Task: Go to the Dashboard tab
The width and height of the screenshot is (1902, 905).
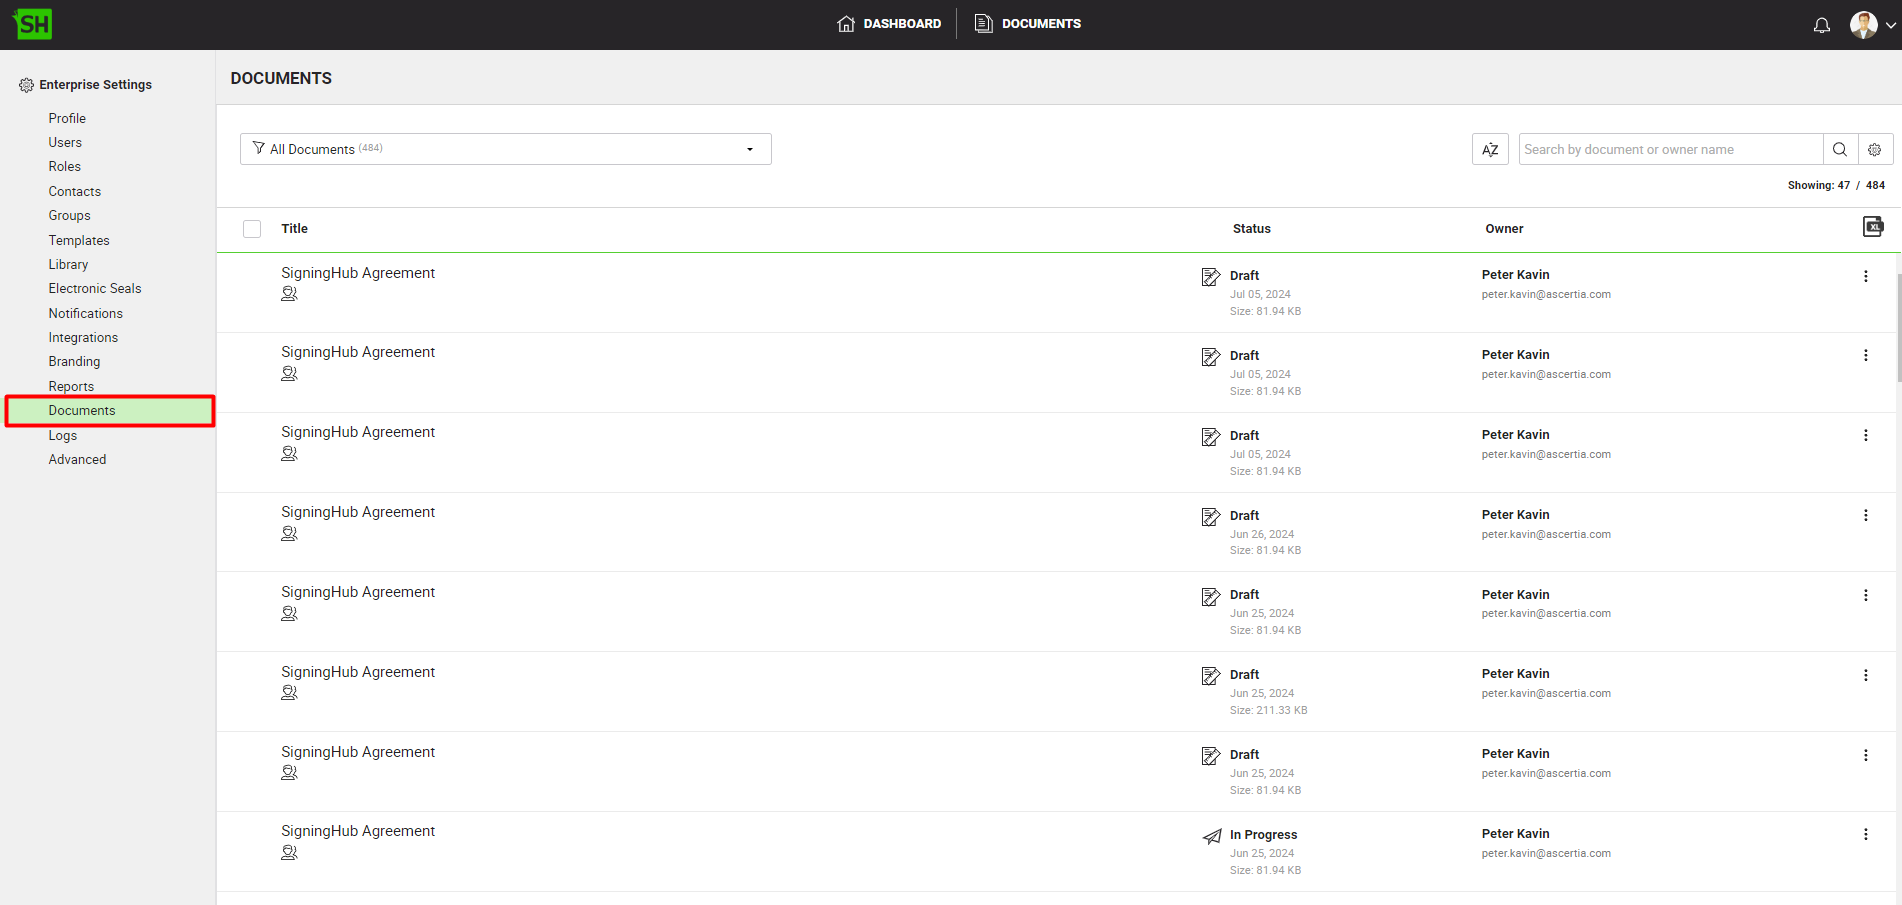Action: click(x=889, y=24)
